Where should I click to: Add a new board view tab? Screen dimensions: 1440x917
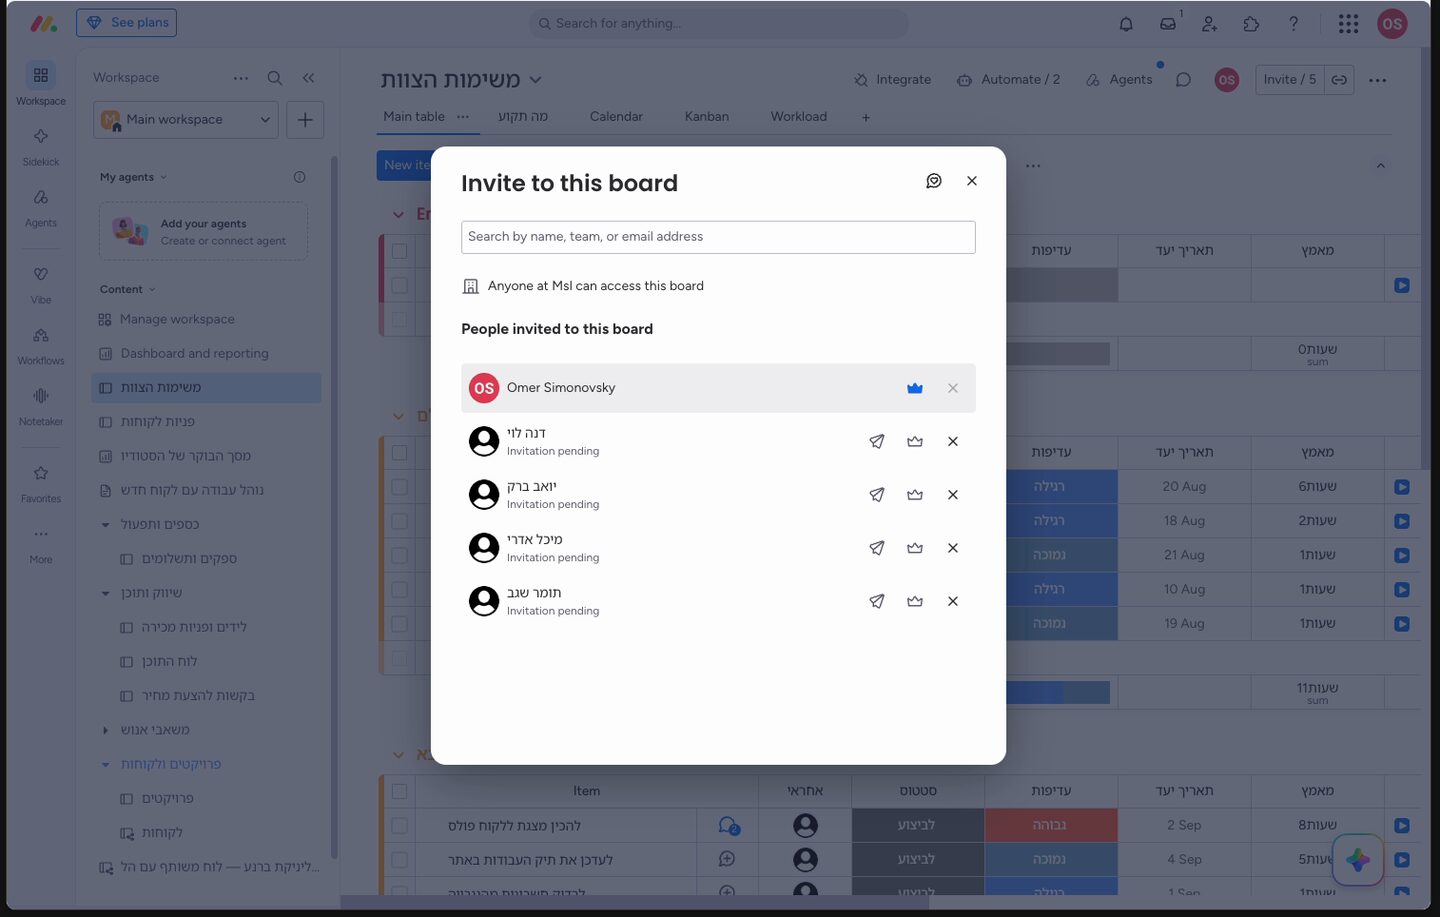[866, 118]
